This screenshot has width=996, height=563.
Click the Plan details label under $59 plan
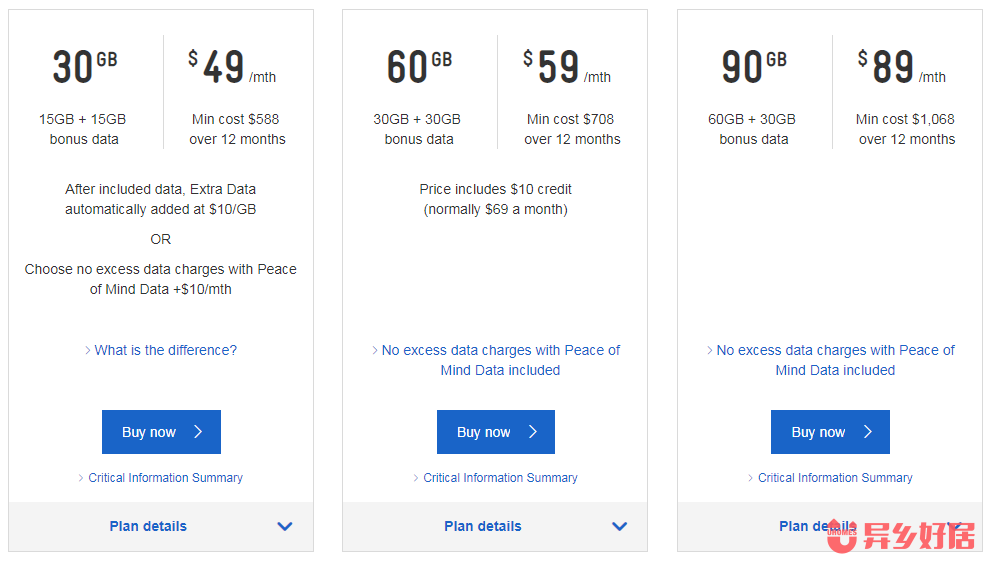(x=483, y=526)
